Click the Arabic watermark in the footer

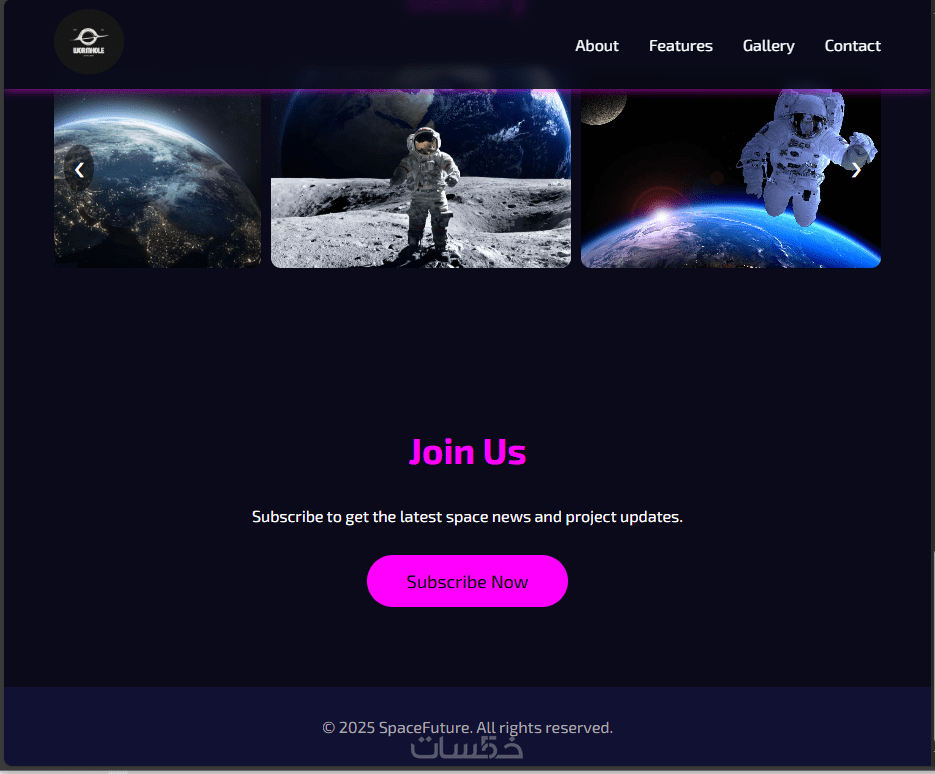pyautogui.click(x=467, y=748)
